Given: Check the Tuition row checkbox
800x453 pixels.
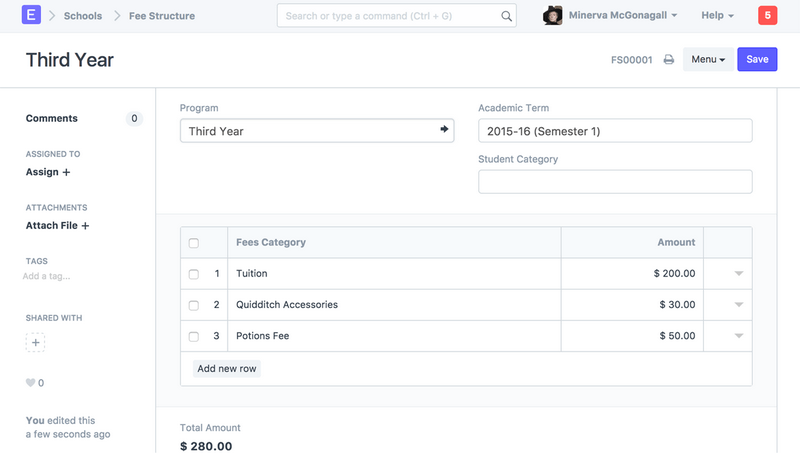Looking at the screenshot, I should coord(194,274).
